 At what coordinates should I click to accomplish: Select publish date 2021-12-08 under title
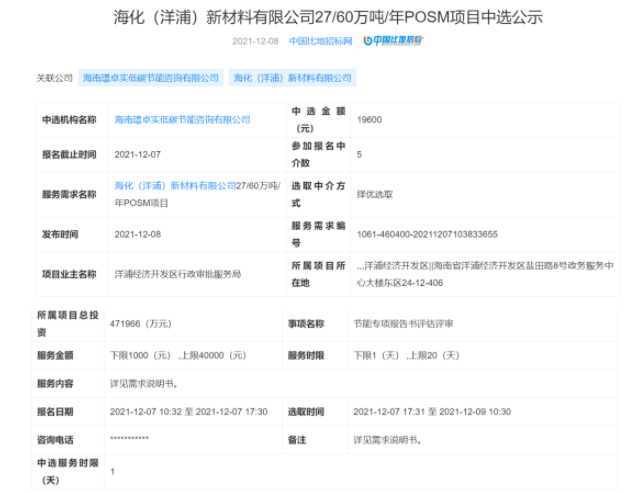pos(255,41)
